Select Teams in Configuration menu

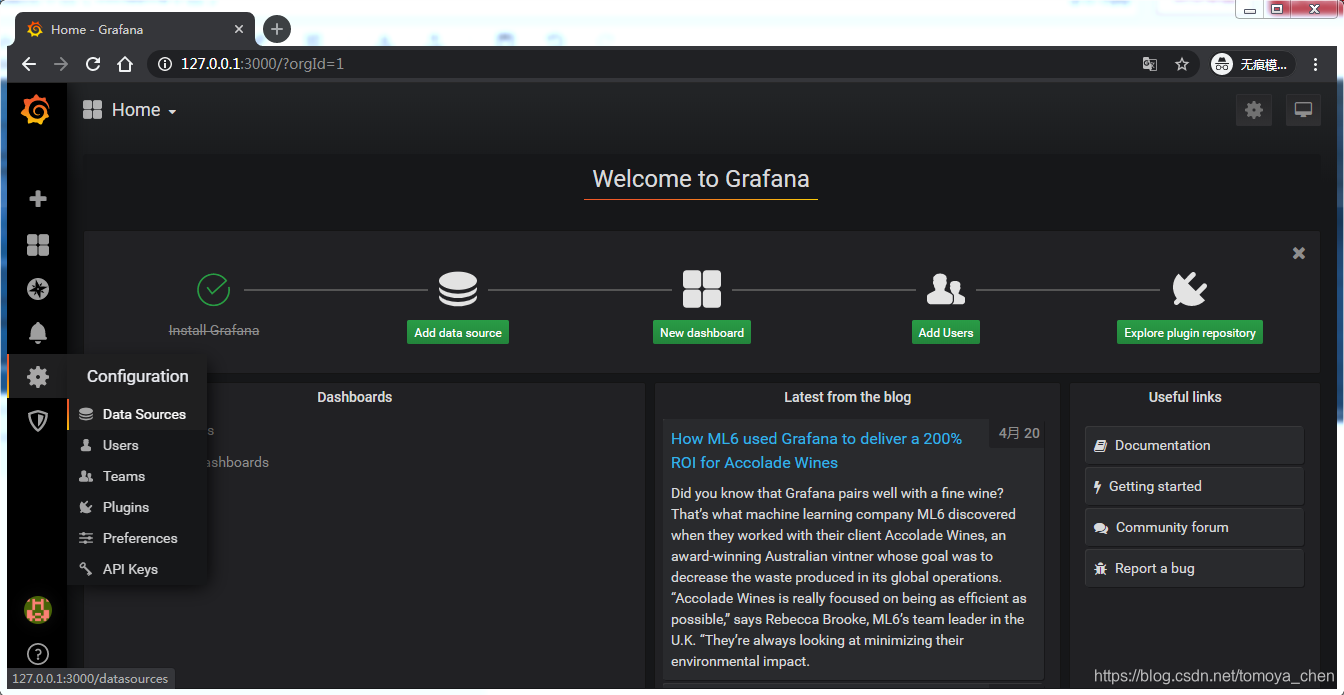click(137, 476)
